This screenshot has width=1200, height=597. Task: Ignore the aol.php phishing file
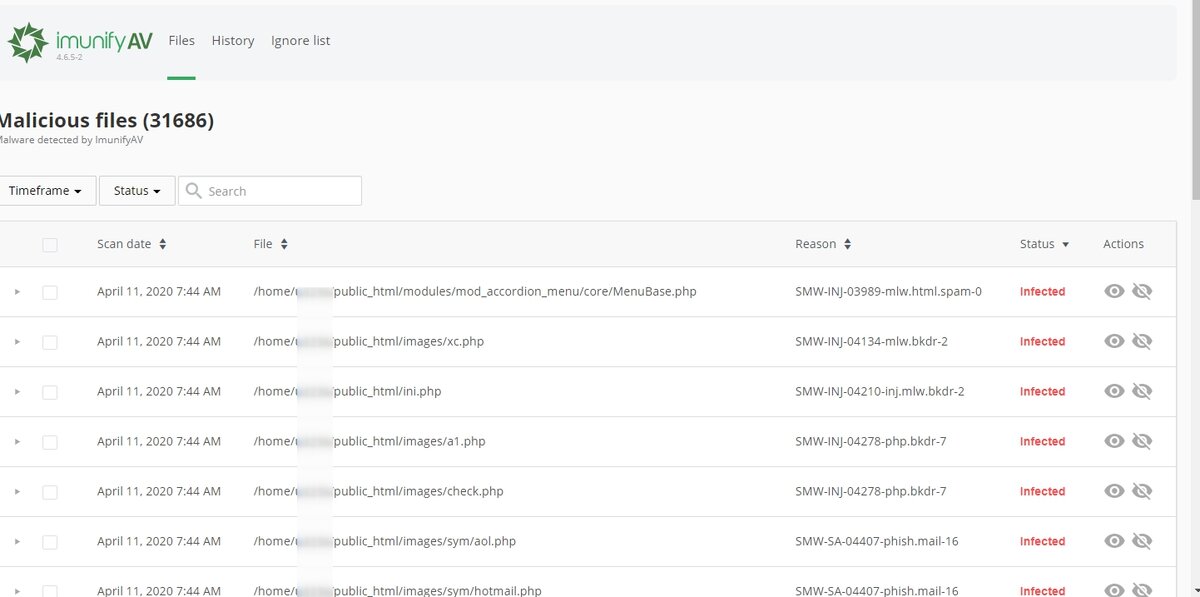(1143, 541)
